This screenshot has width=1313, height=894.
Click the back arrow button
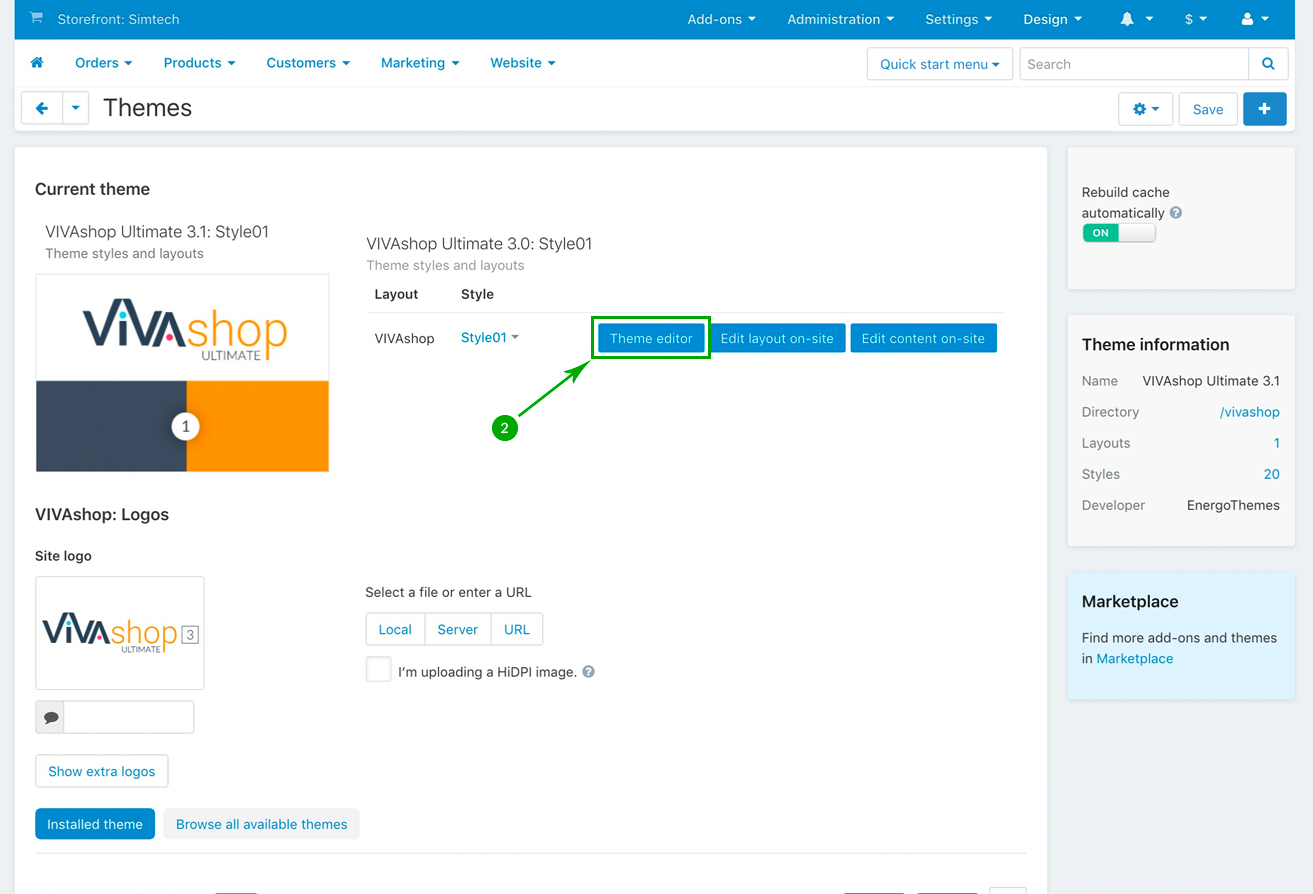point(42,108)
